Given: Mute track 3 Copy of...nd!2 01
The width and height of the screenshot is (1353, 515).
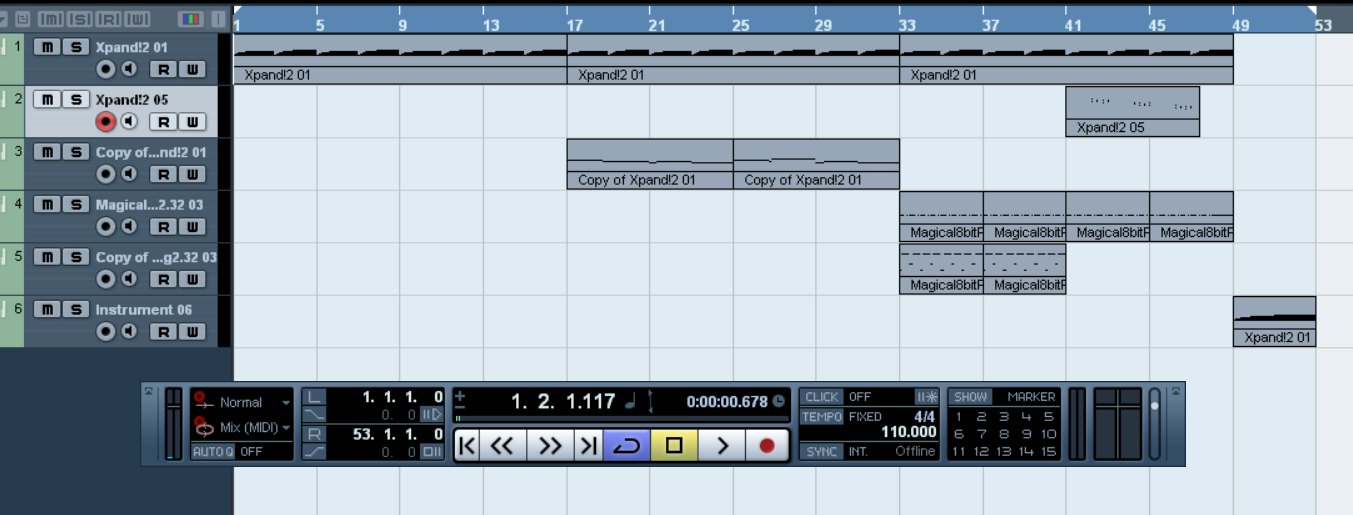Looking at the screenshot, I should [x=47, y=151].
